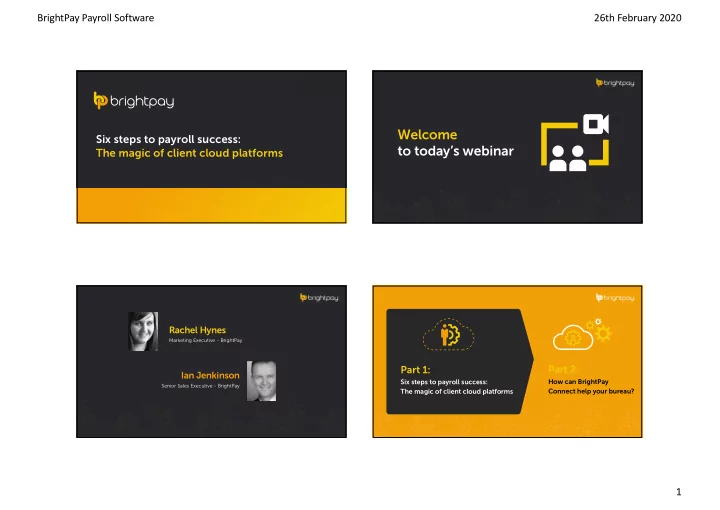Click the Part 1 cloud person gear icon
The image size is (720, 510).
448,334
